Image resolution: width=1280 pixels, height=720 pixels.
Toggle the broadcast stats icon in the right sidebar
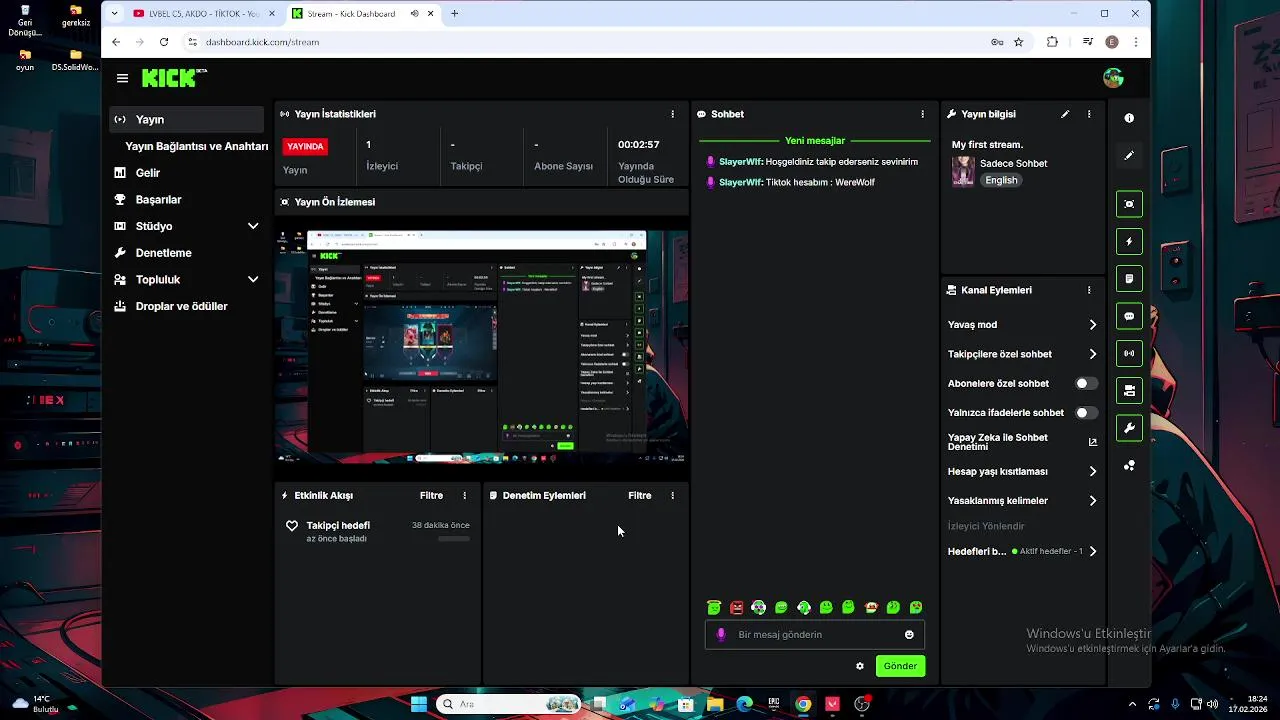1129,353
